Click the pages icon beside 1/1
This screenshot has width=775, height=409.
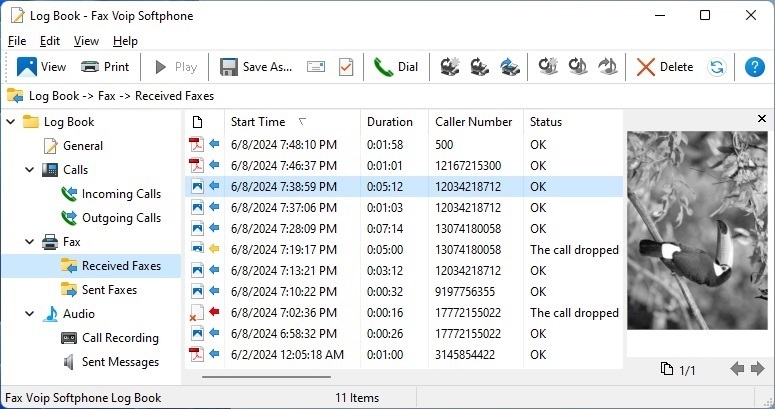pos(667,369)
